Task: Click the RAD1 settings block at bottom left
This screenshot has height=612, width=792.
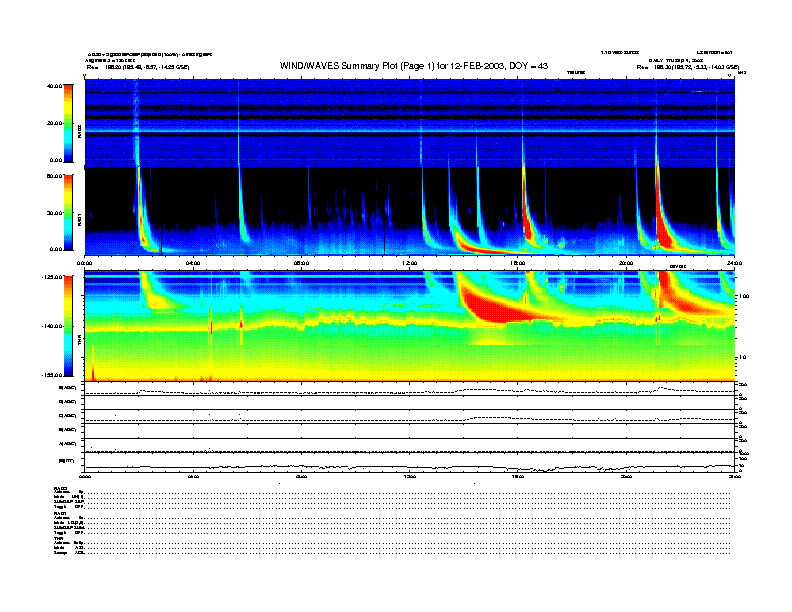Action: click(69, 523)
